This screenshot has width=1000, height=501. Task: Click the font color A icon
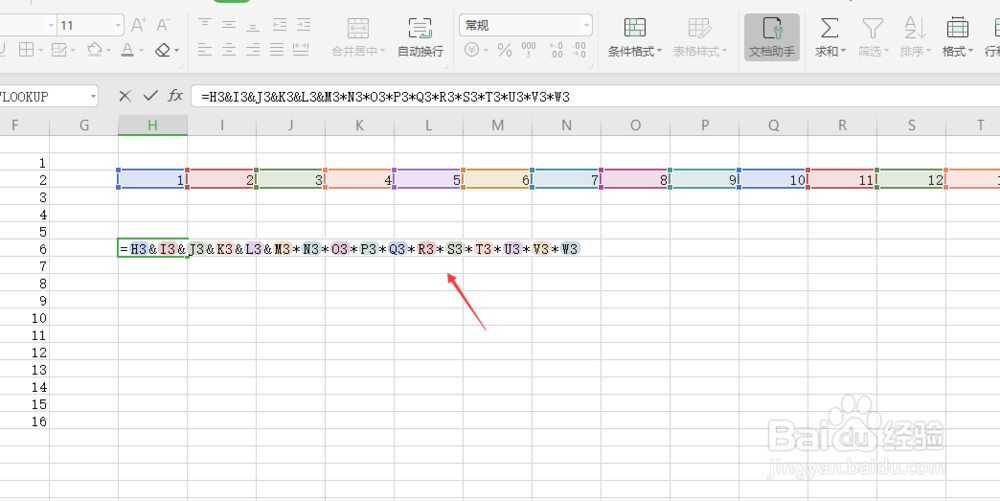click(x=128, y=50)
